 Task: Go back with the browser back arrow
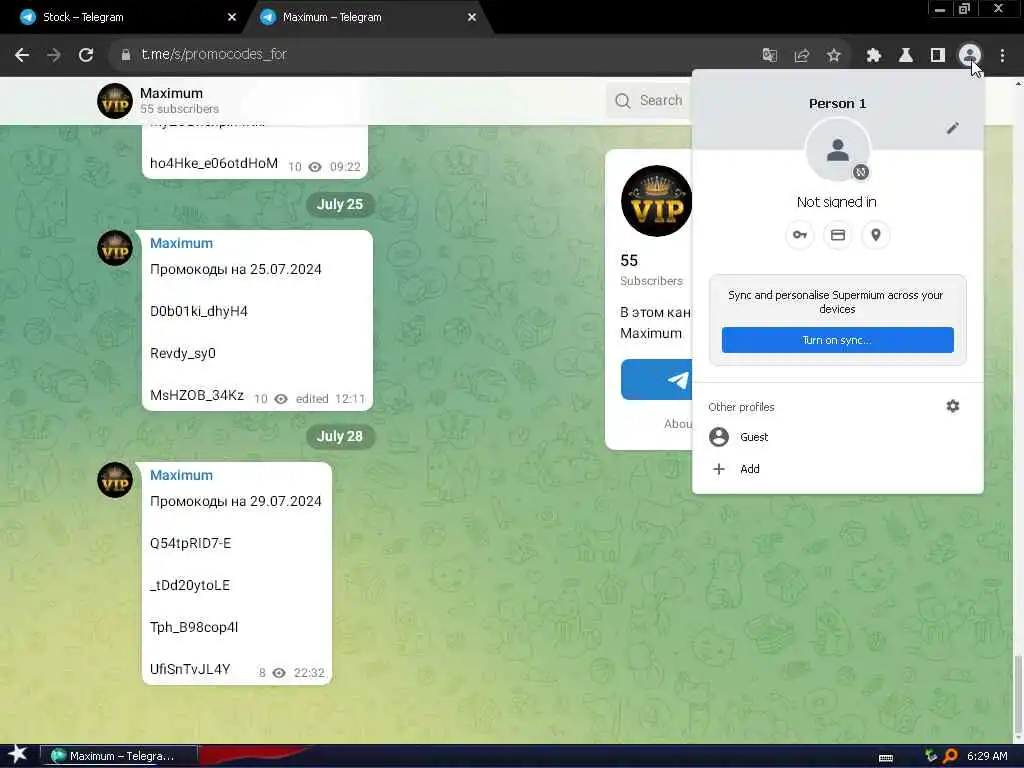(22, 55)
